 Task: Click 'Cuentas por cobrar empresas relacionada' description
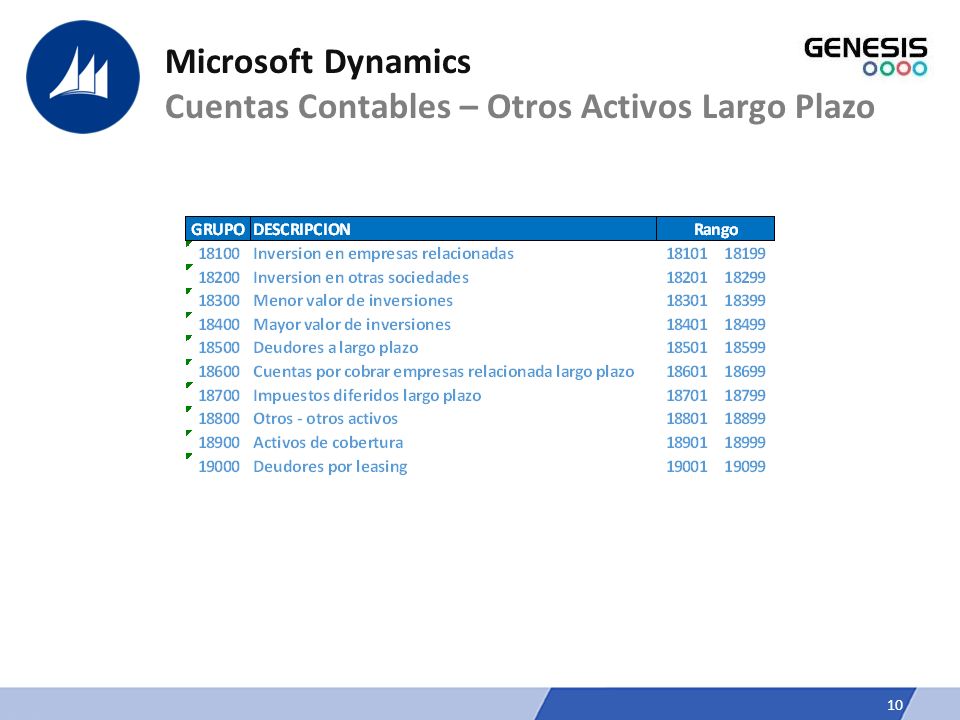click(x=443, y=372)
